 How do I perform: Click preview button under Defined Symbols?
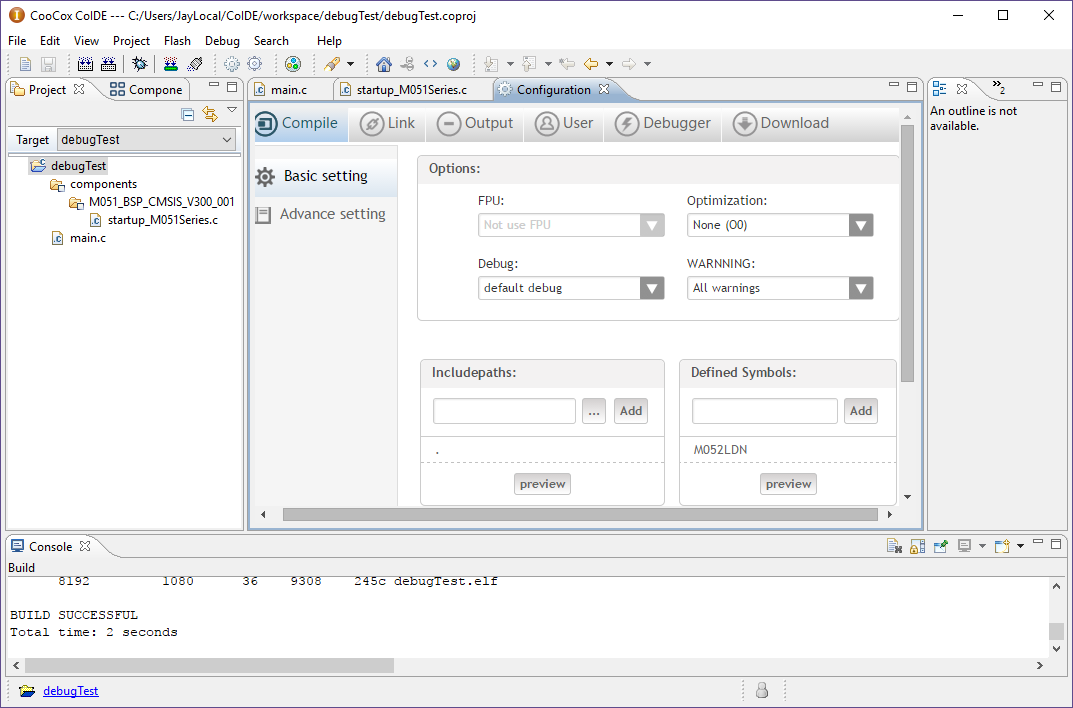point(788,484)
